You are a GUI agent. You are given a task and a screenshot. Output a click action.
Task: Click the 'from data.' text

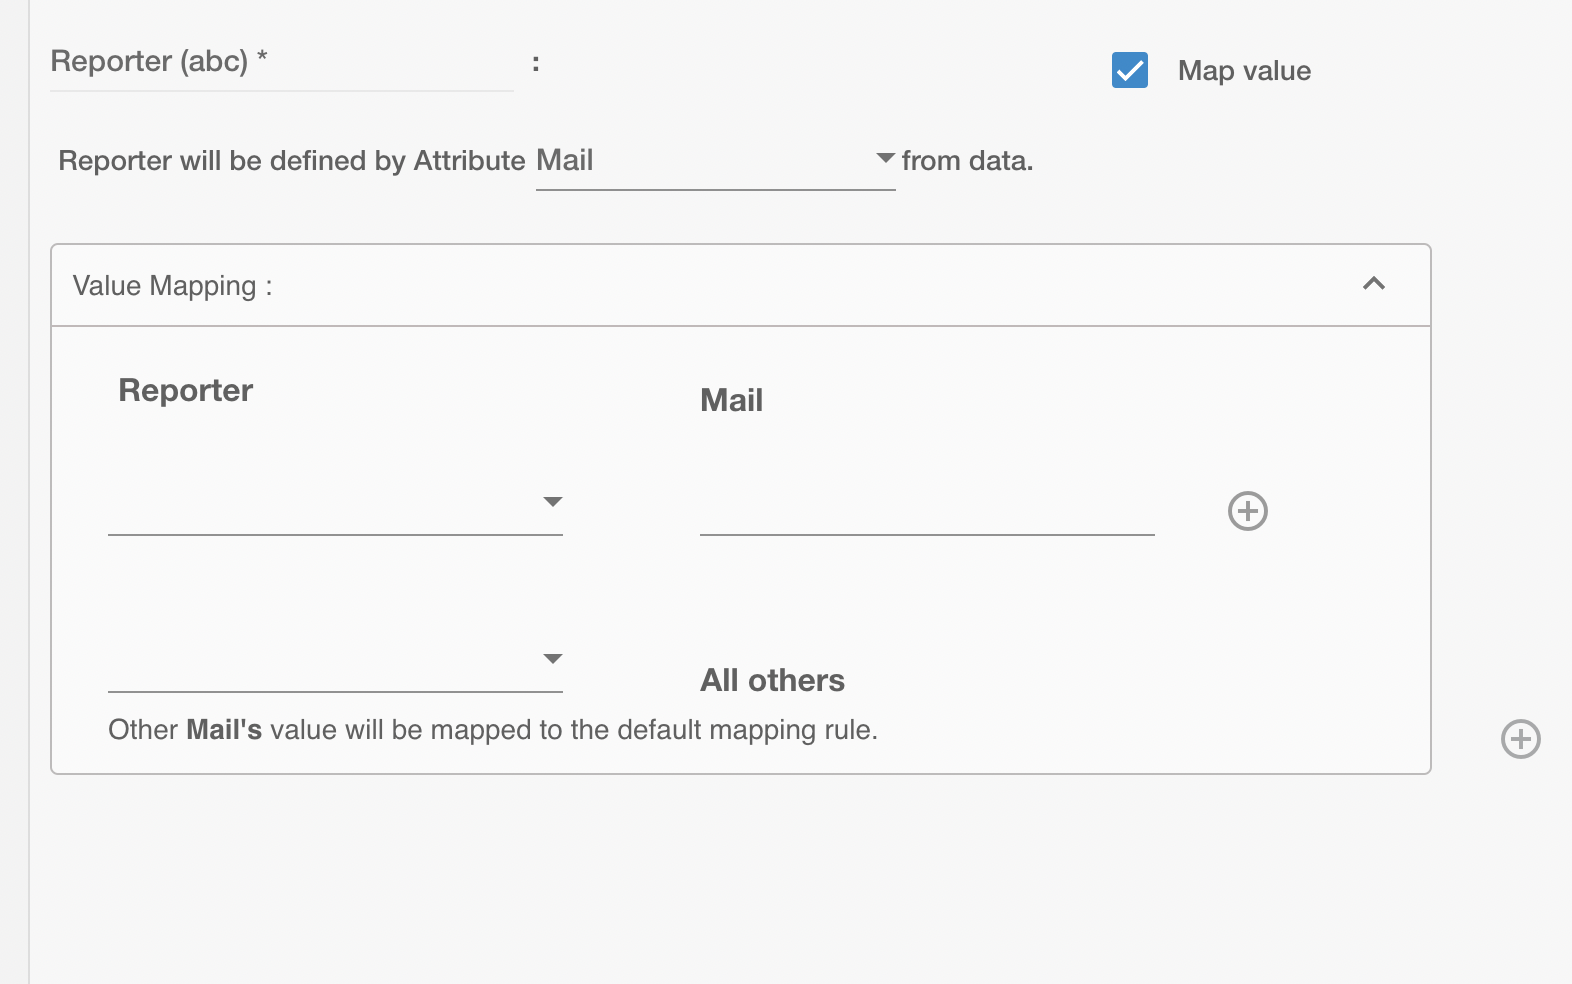coord(967,161)
